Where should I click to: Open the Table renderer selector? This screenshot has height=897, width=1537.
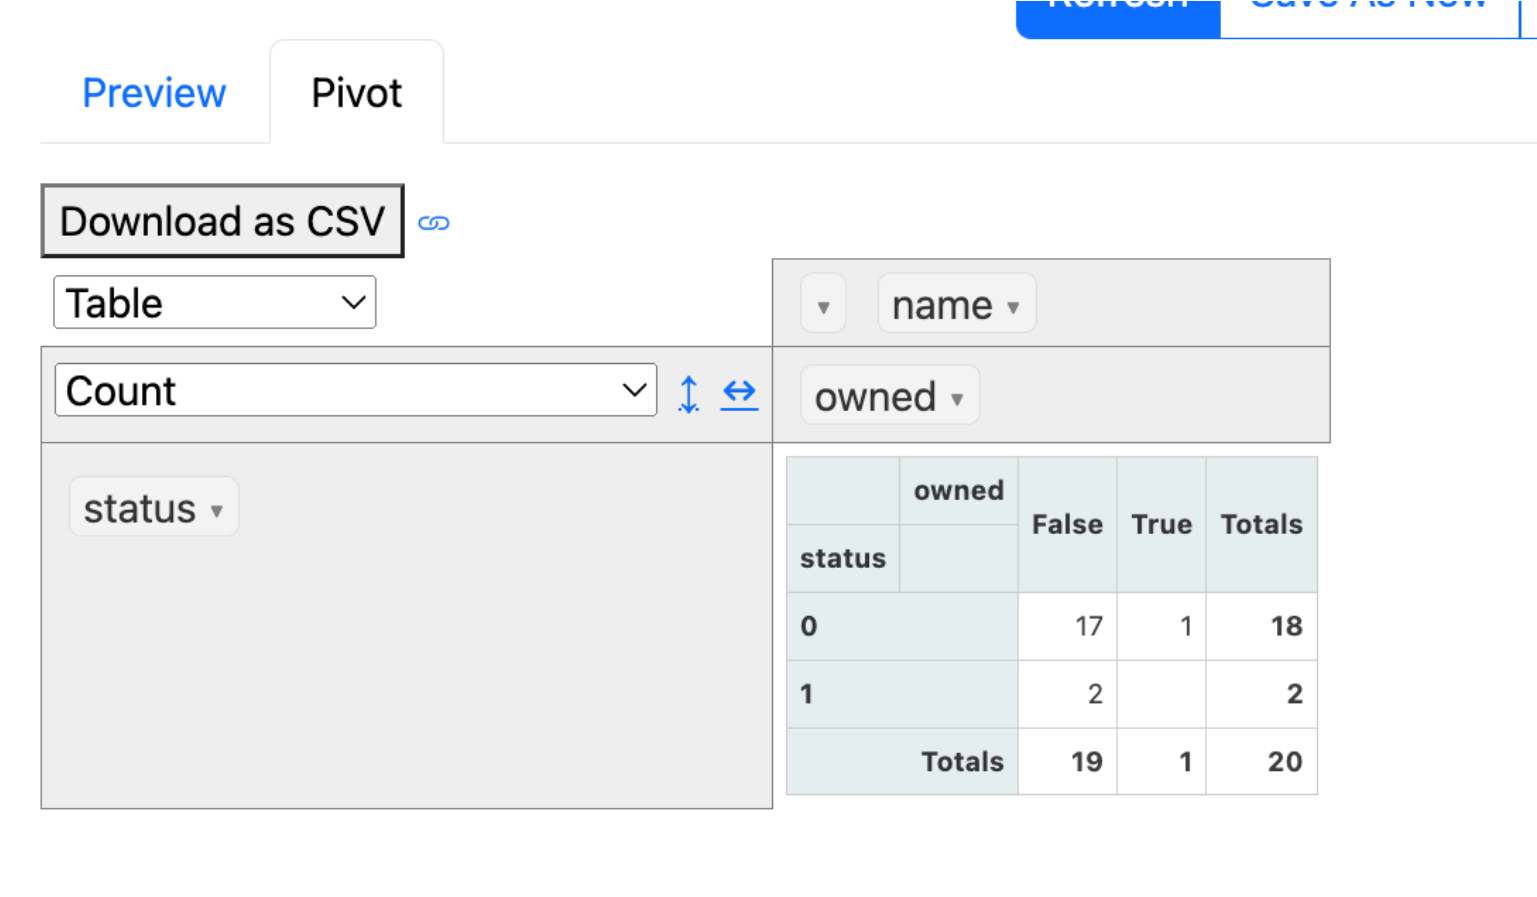(213, 302)
